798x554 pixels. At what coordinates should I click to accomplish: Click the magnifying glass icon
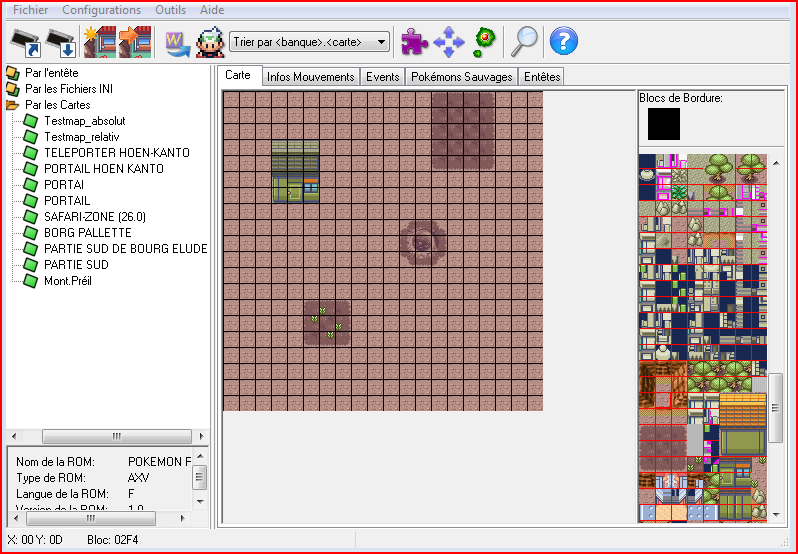(524, 41)
